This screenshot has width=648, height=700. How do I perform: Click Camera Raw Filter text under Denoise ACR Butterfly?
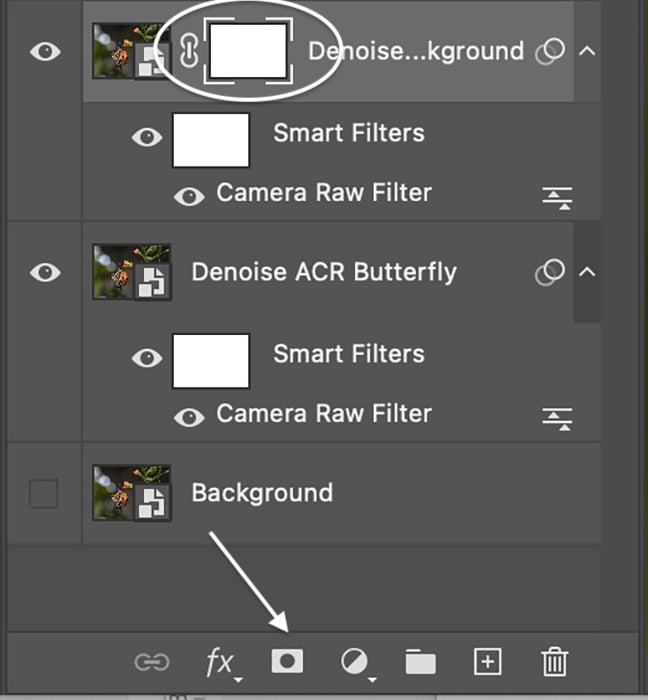[324, 414]
